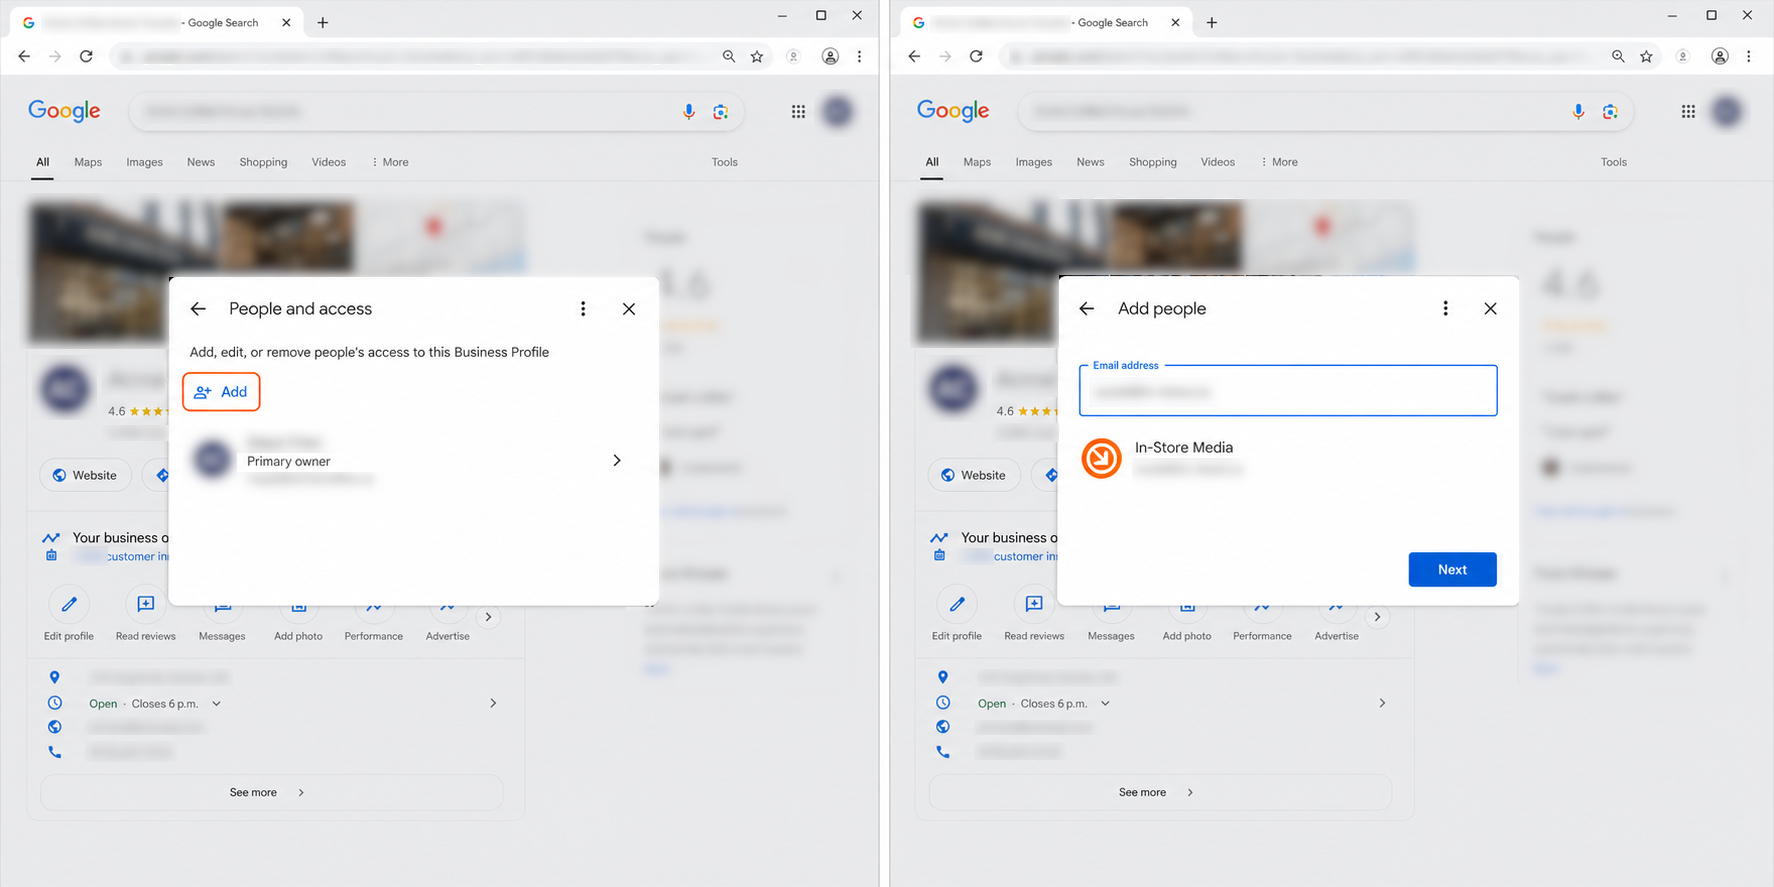This screenshot has width=1774, height=887.
Task: Show more profile actions in right window
Action: pyautogui.click(x=1377, y=617)
